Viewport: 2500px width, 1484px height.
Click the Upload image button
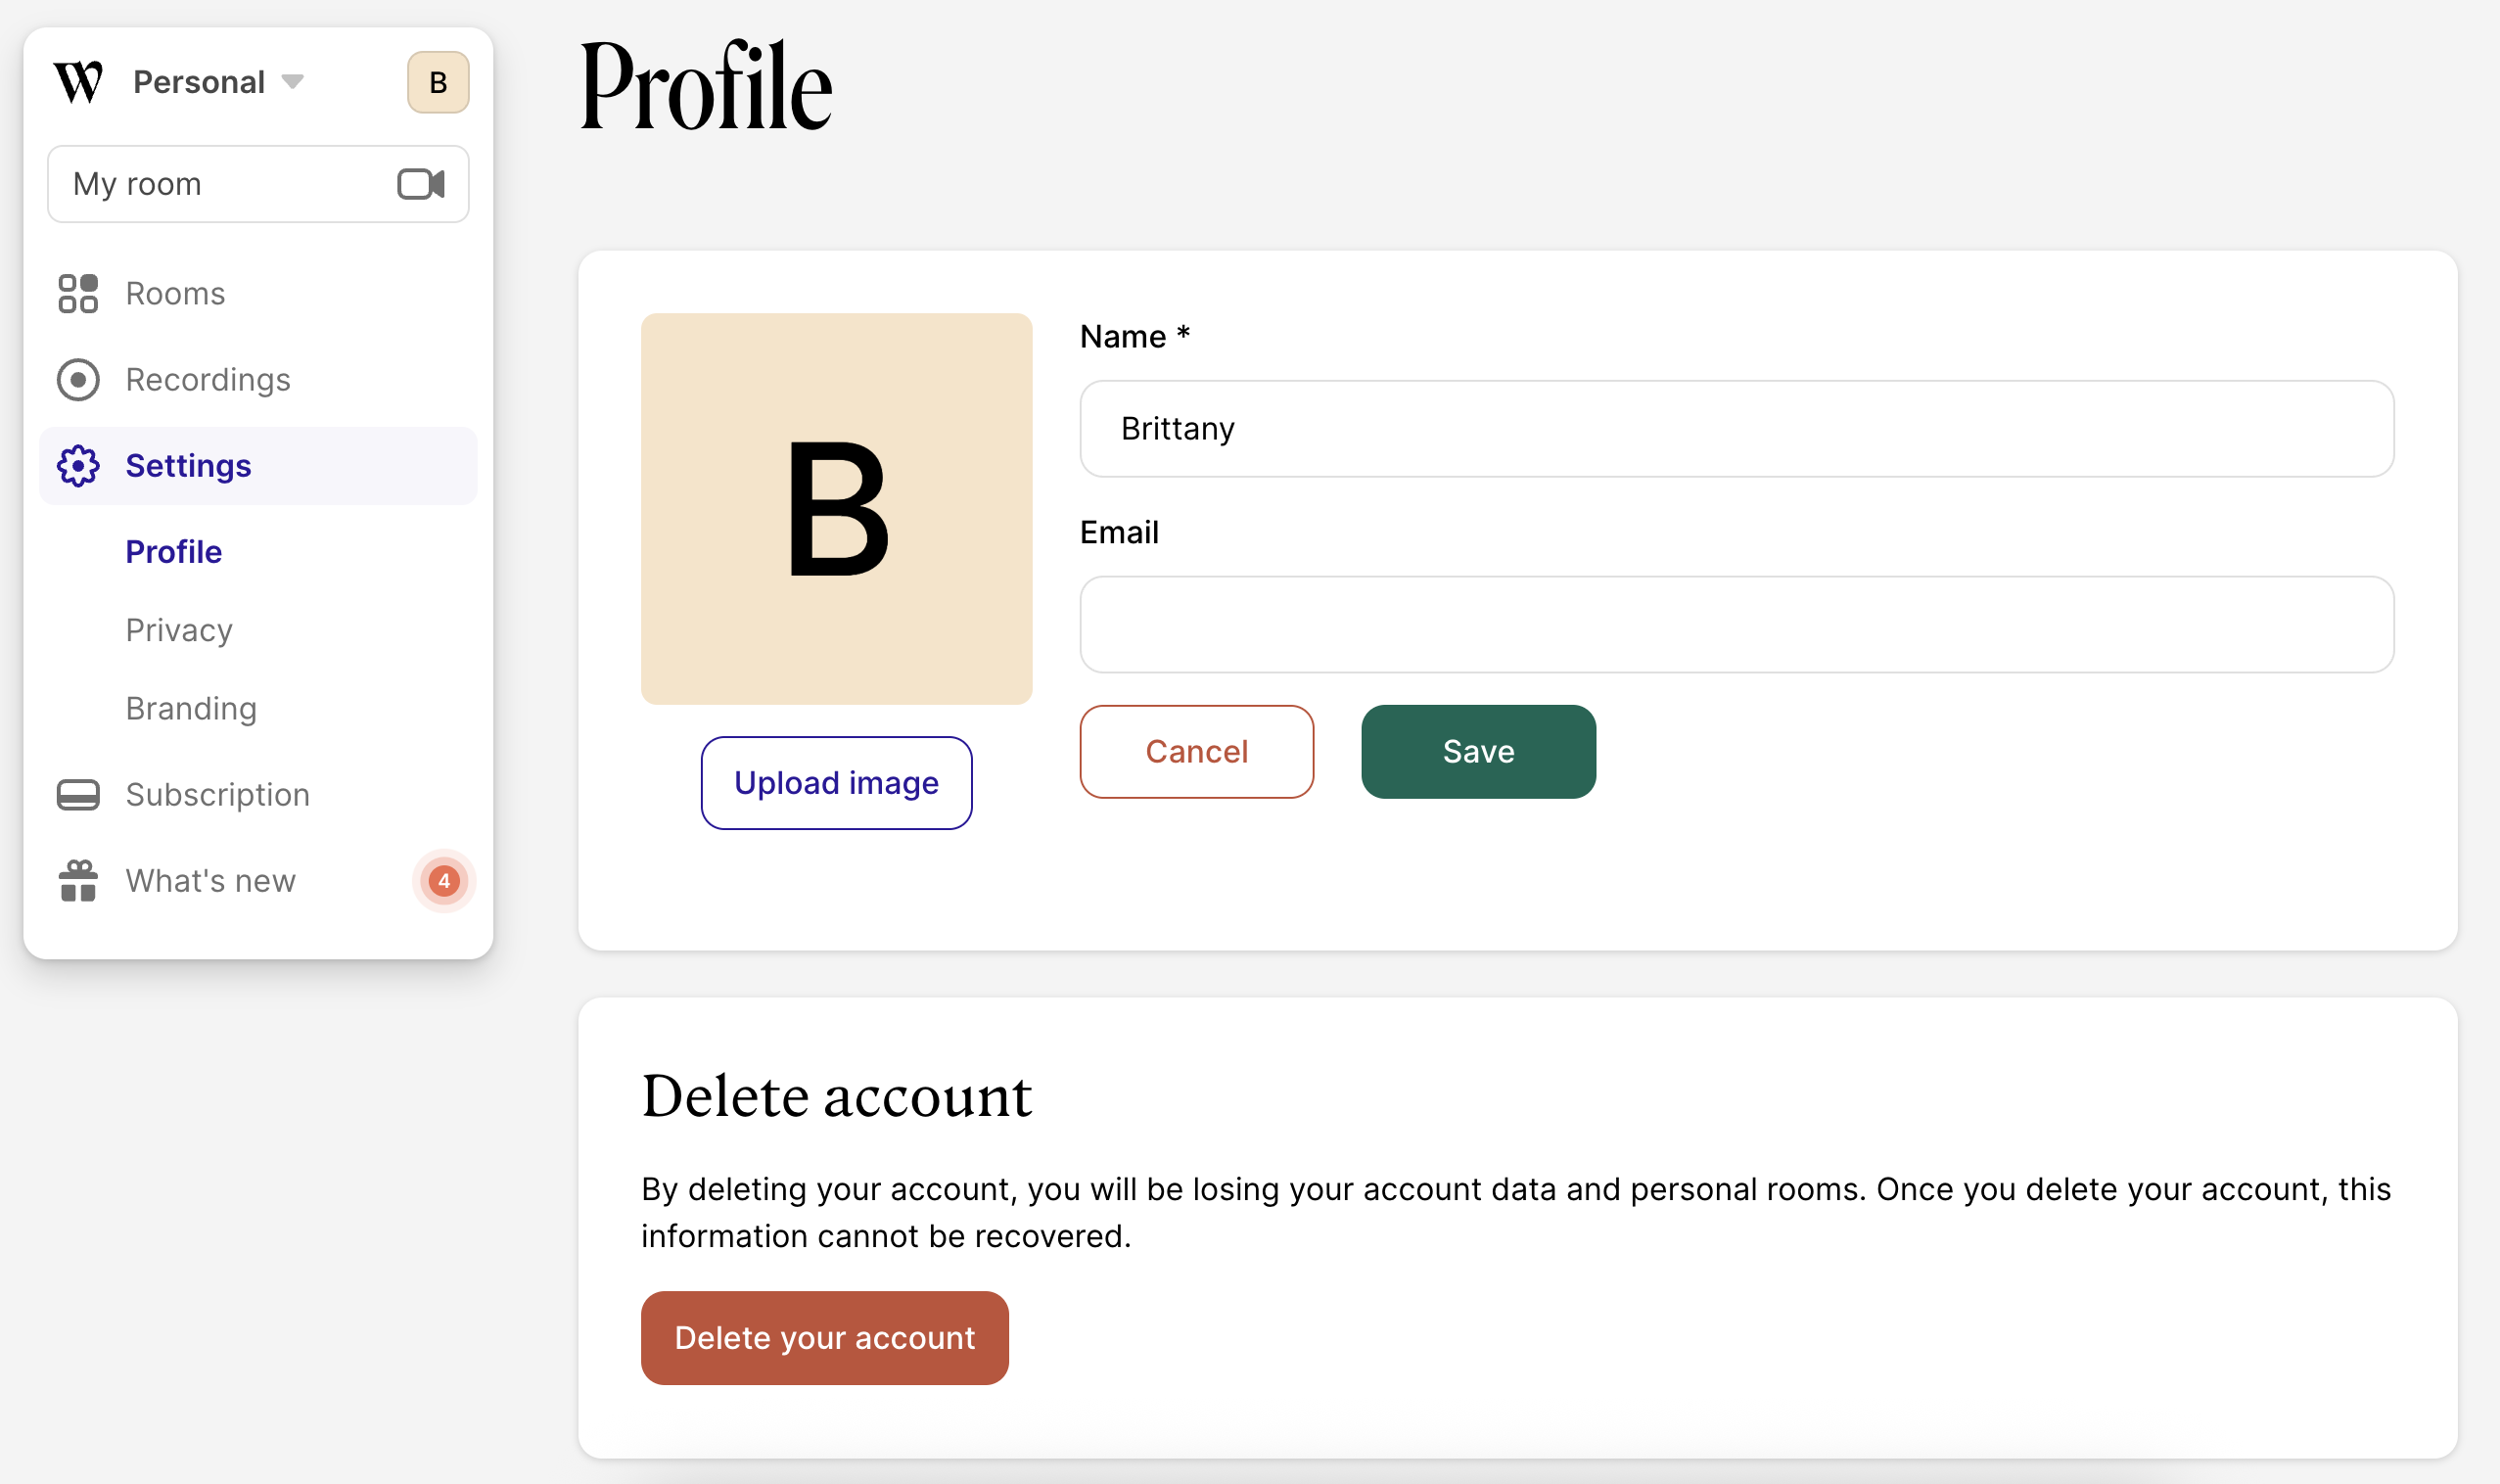coord(836,783)
